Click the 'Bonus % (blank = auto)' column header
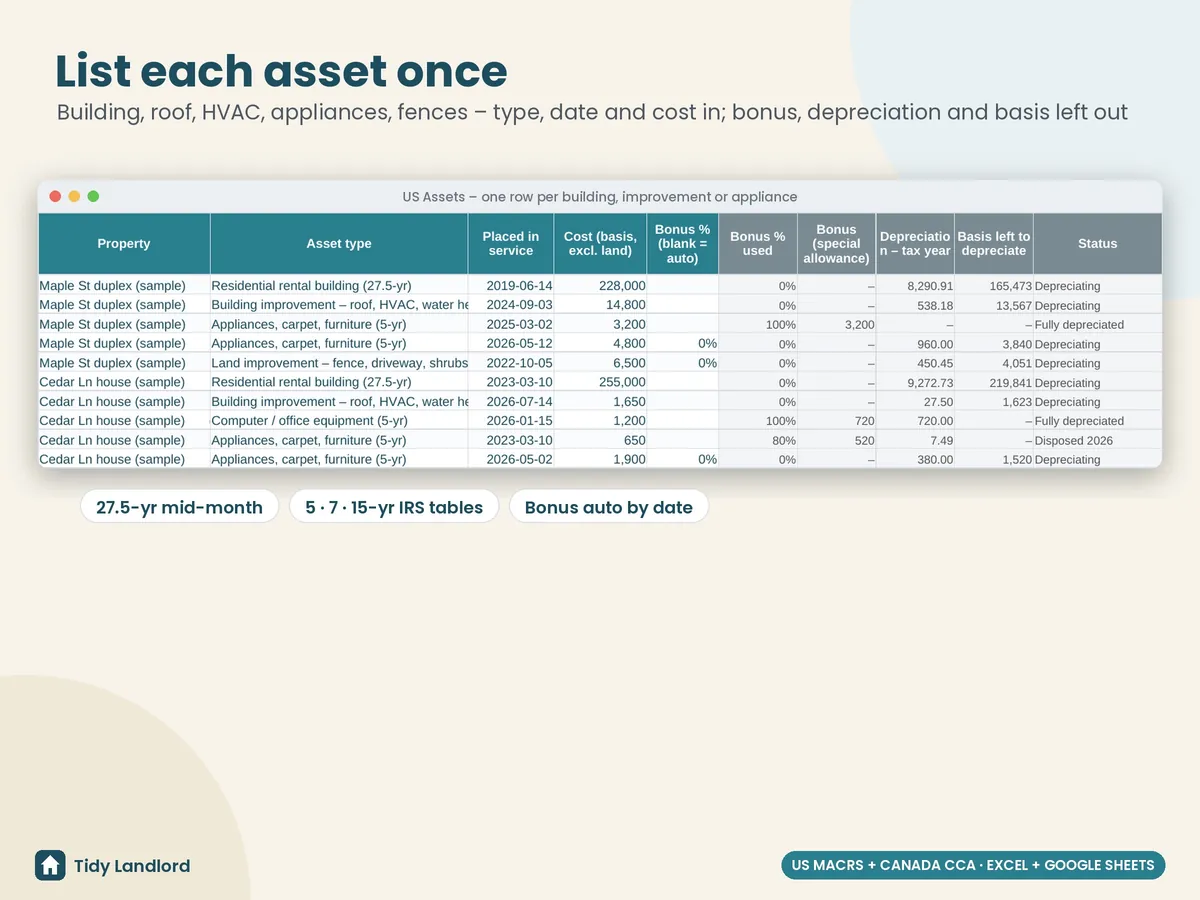Viewport: 1200px width, 900px height. coord(683,244)
